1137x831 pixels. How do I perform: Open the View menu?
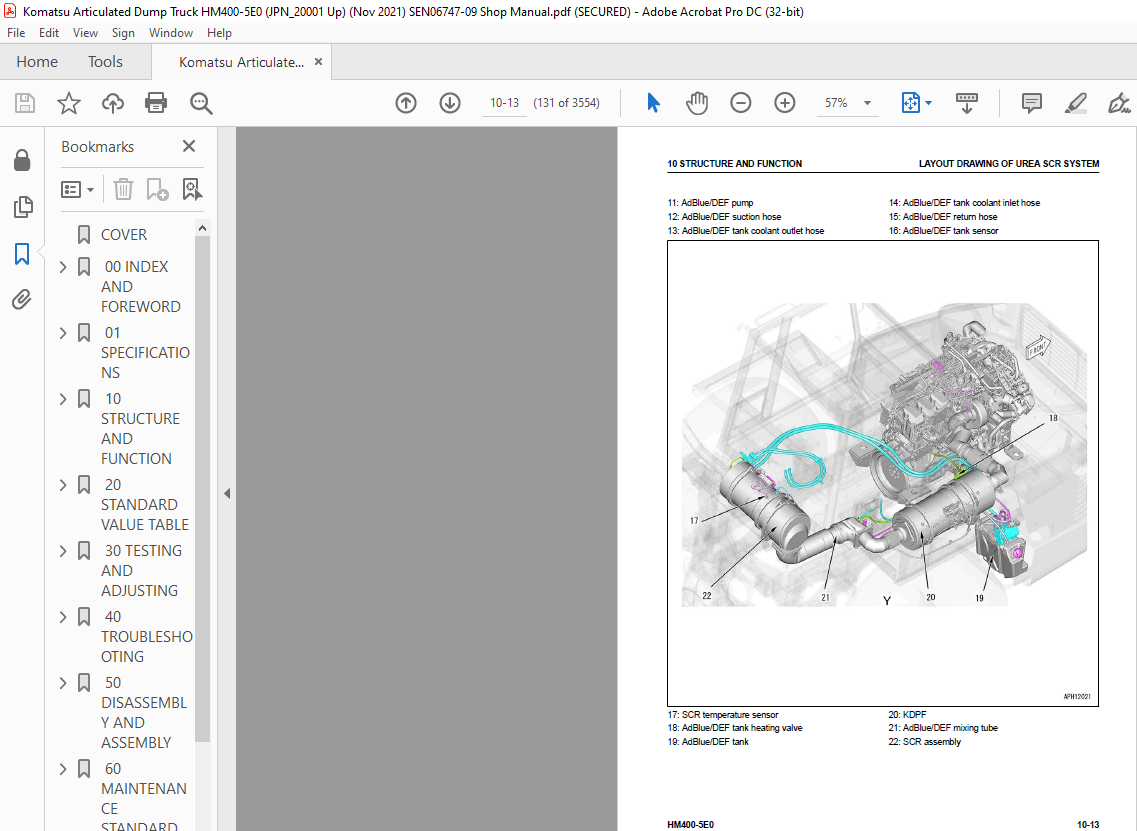(85, 33)
